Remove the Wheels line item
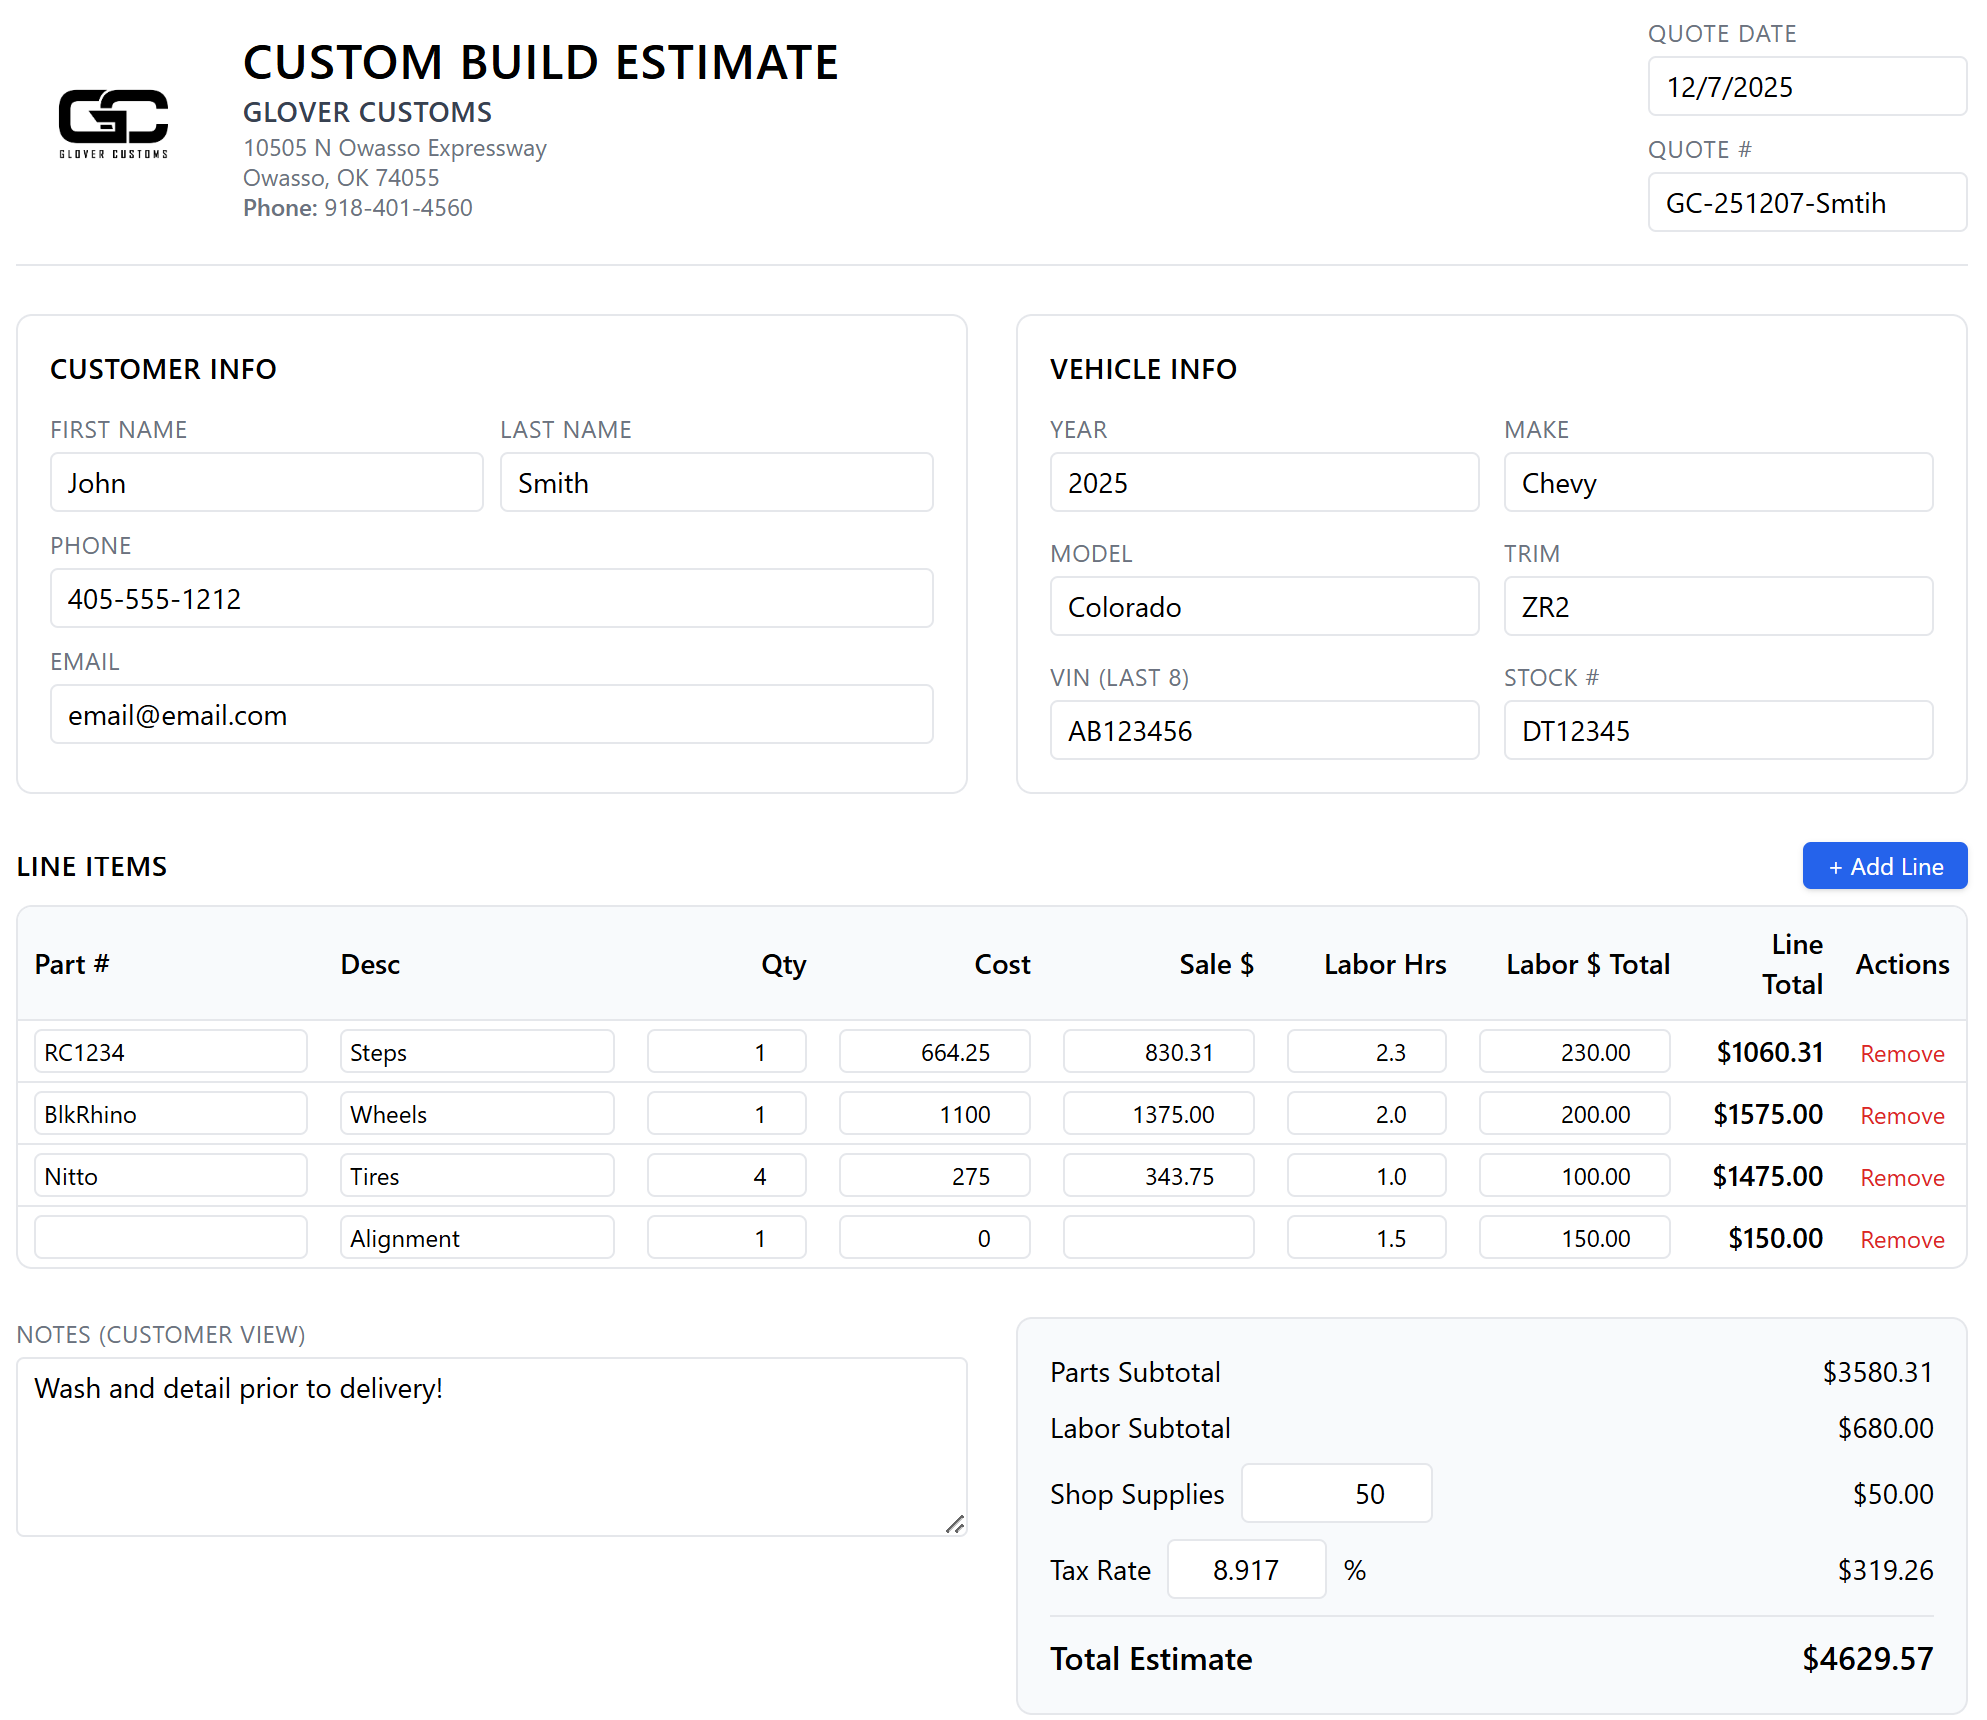The height and width of the screenshot is (1720, 1987). click(1901, 1114)
